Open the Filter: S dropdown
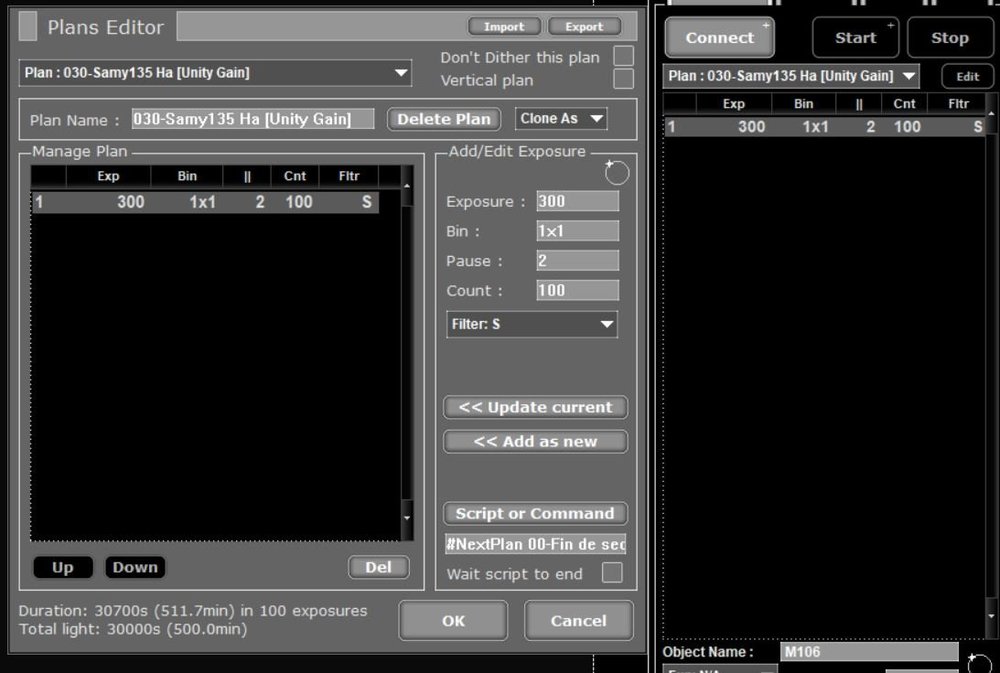The image size is (1000, 673). [531, 324]
